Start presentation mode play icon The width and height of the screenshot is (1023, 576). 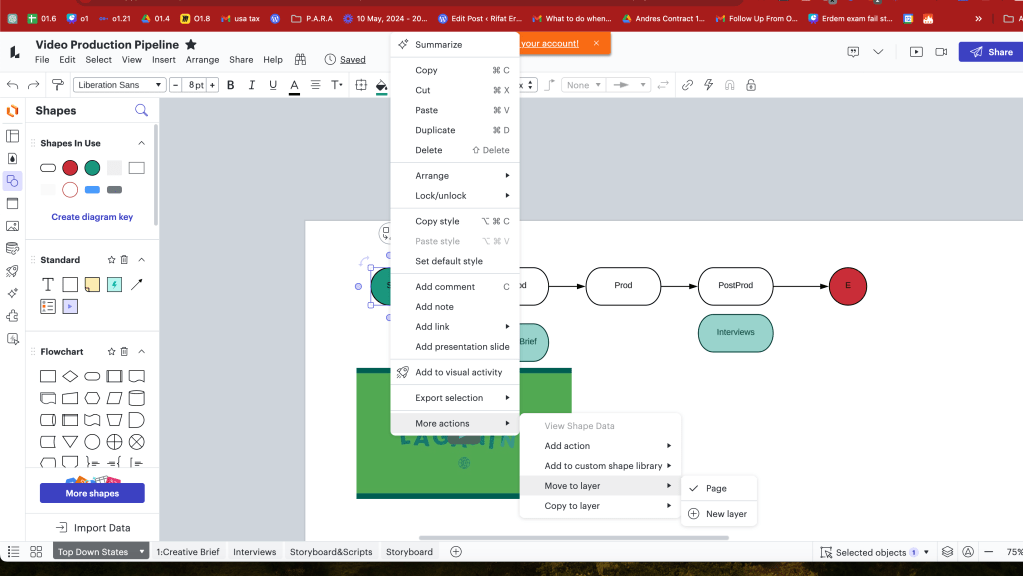[916, 52]
